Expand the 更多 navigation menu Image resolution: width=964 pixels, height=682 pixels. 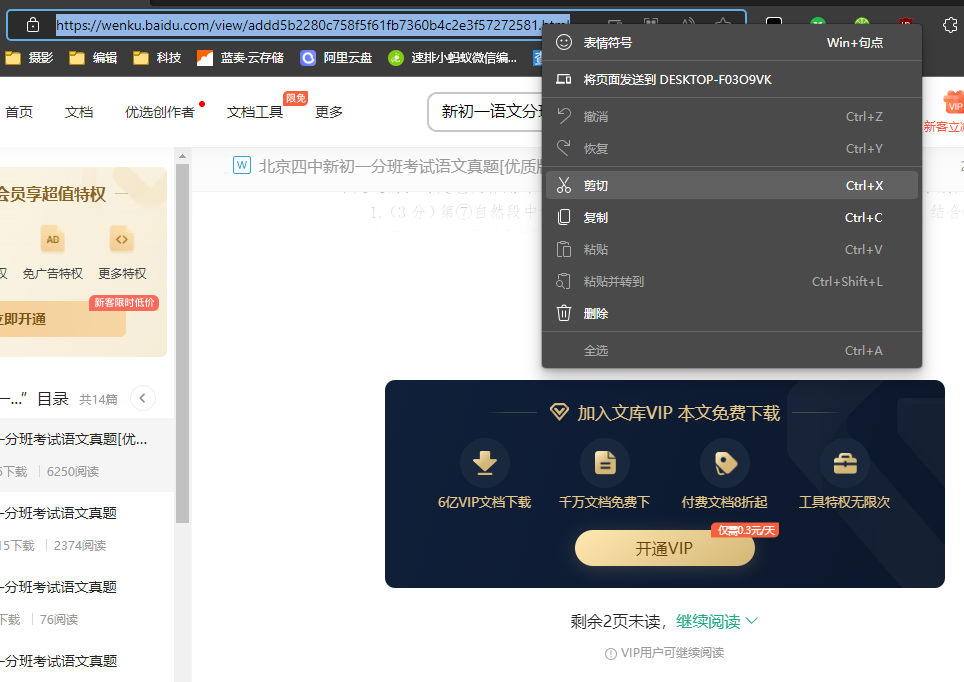329,112
